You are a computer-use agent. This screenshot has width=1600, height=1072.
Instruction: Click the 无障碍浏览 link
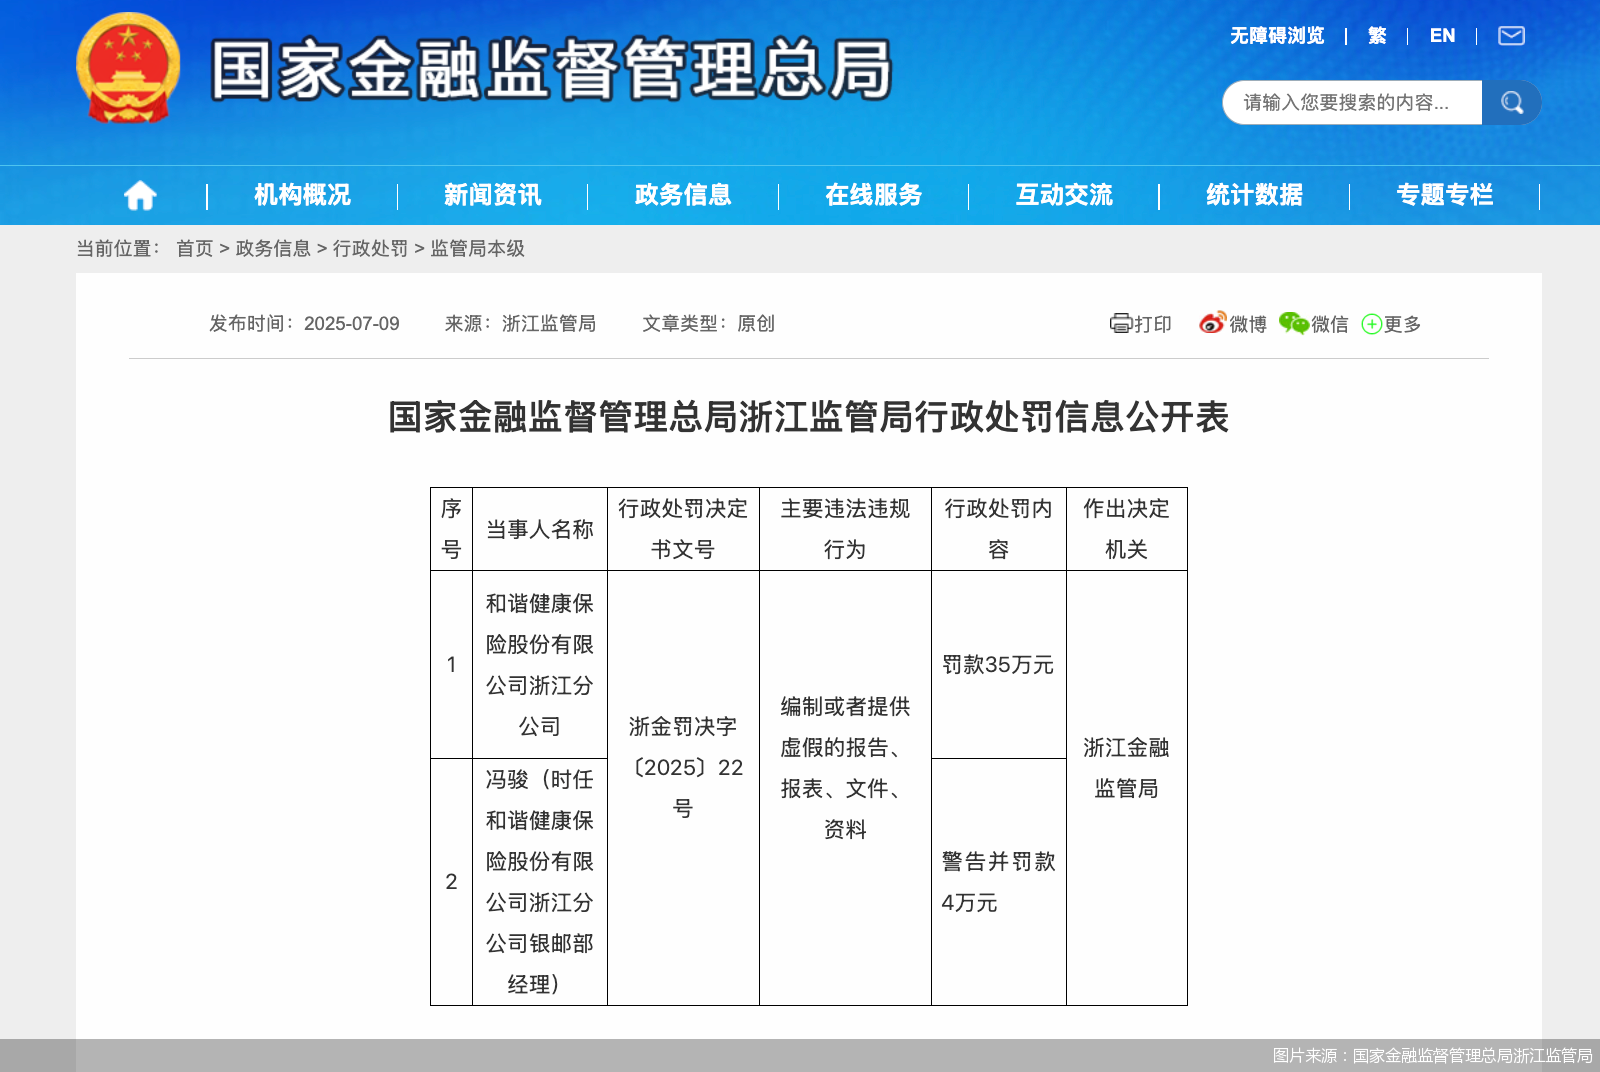click(1277, 36)
